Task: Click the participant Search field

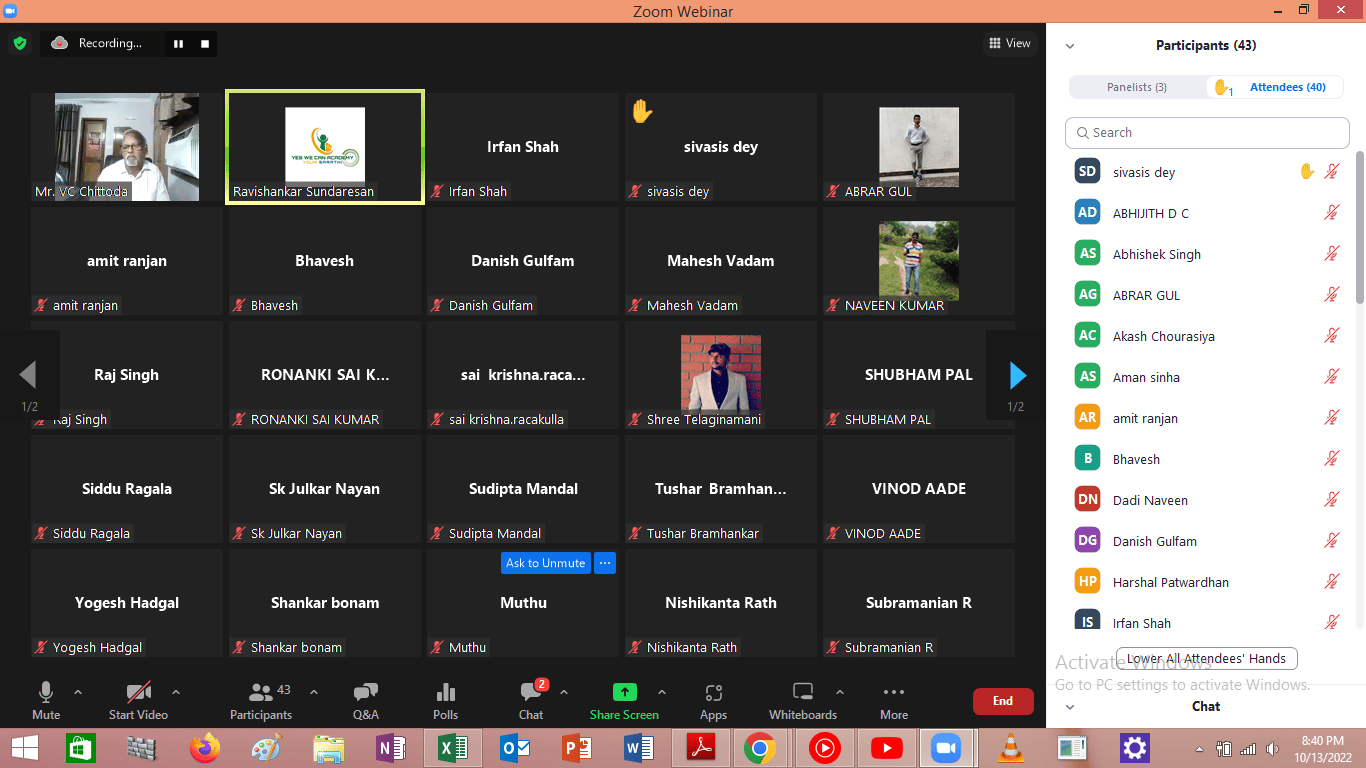Action: (x=1207, y=132)
